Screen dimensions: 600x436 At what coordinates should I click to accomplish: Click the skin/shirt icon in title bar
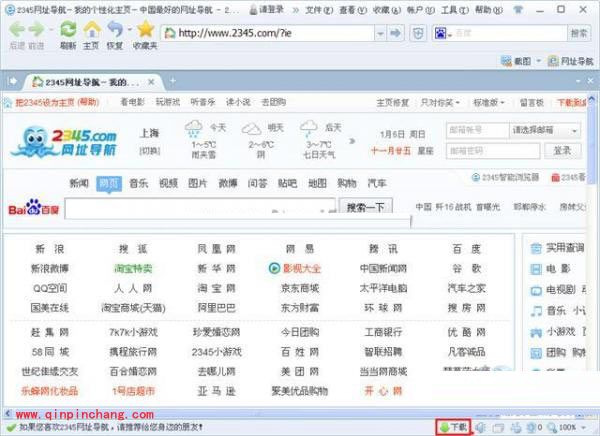(519, 10)
